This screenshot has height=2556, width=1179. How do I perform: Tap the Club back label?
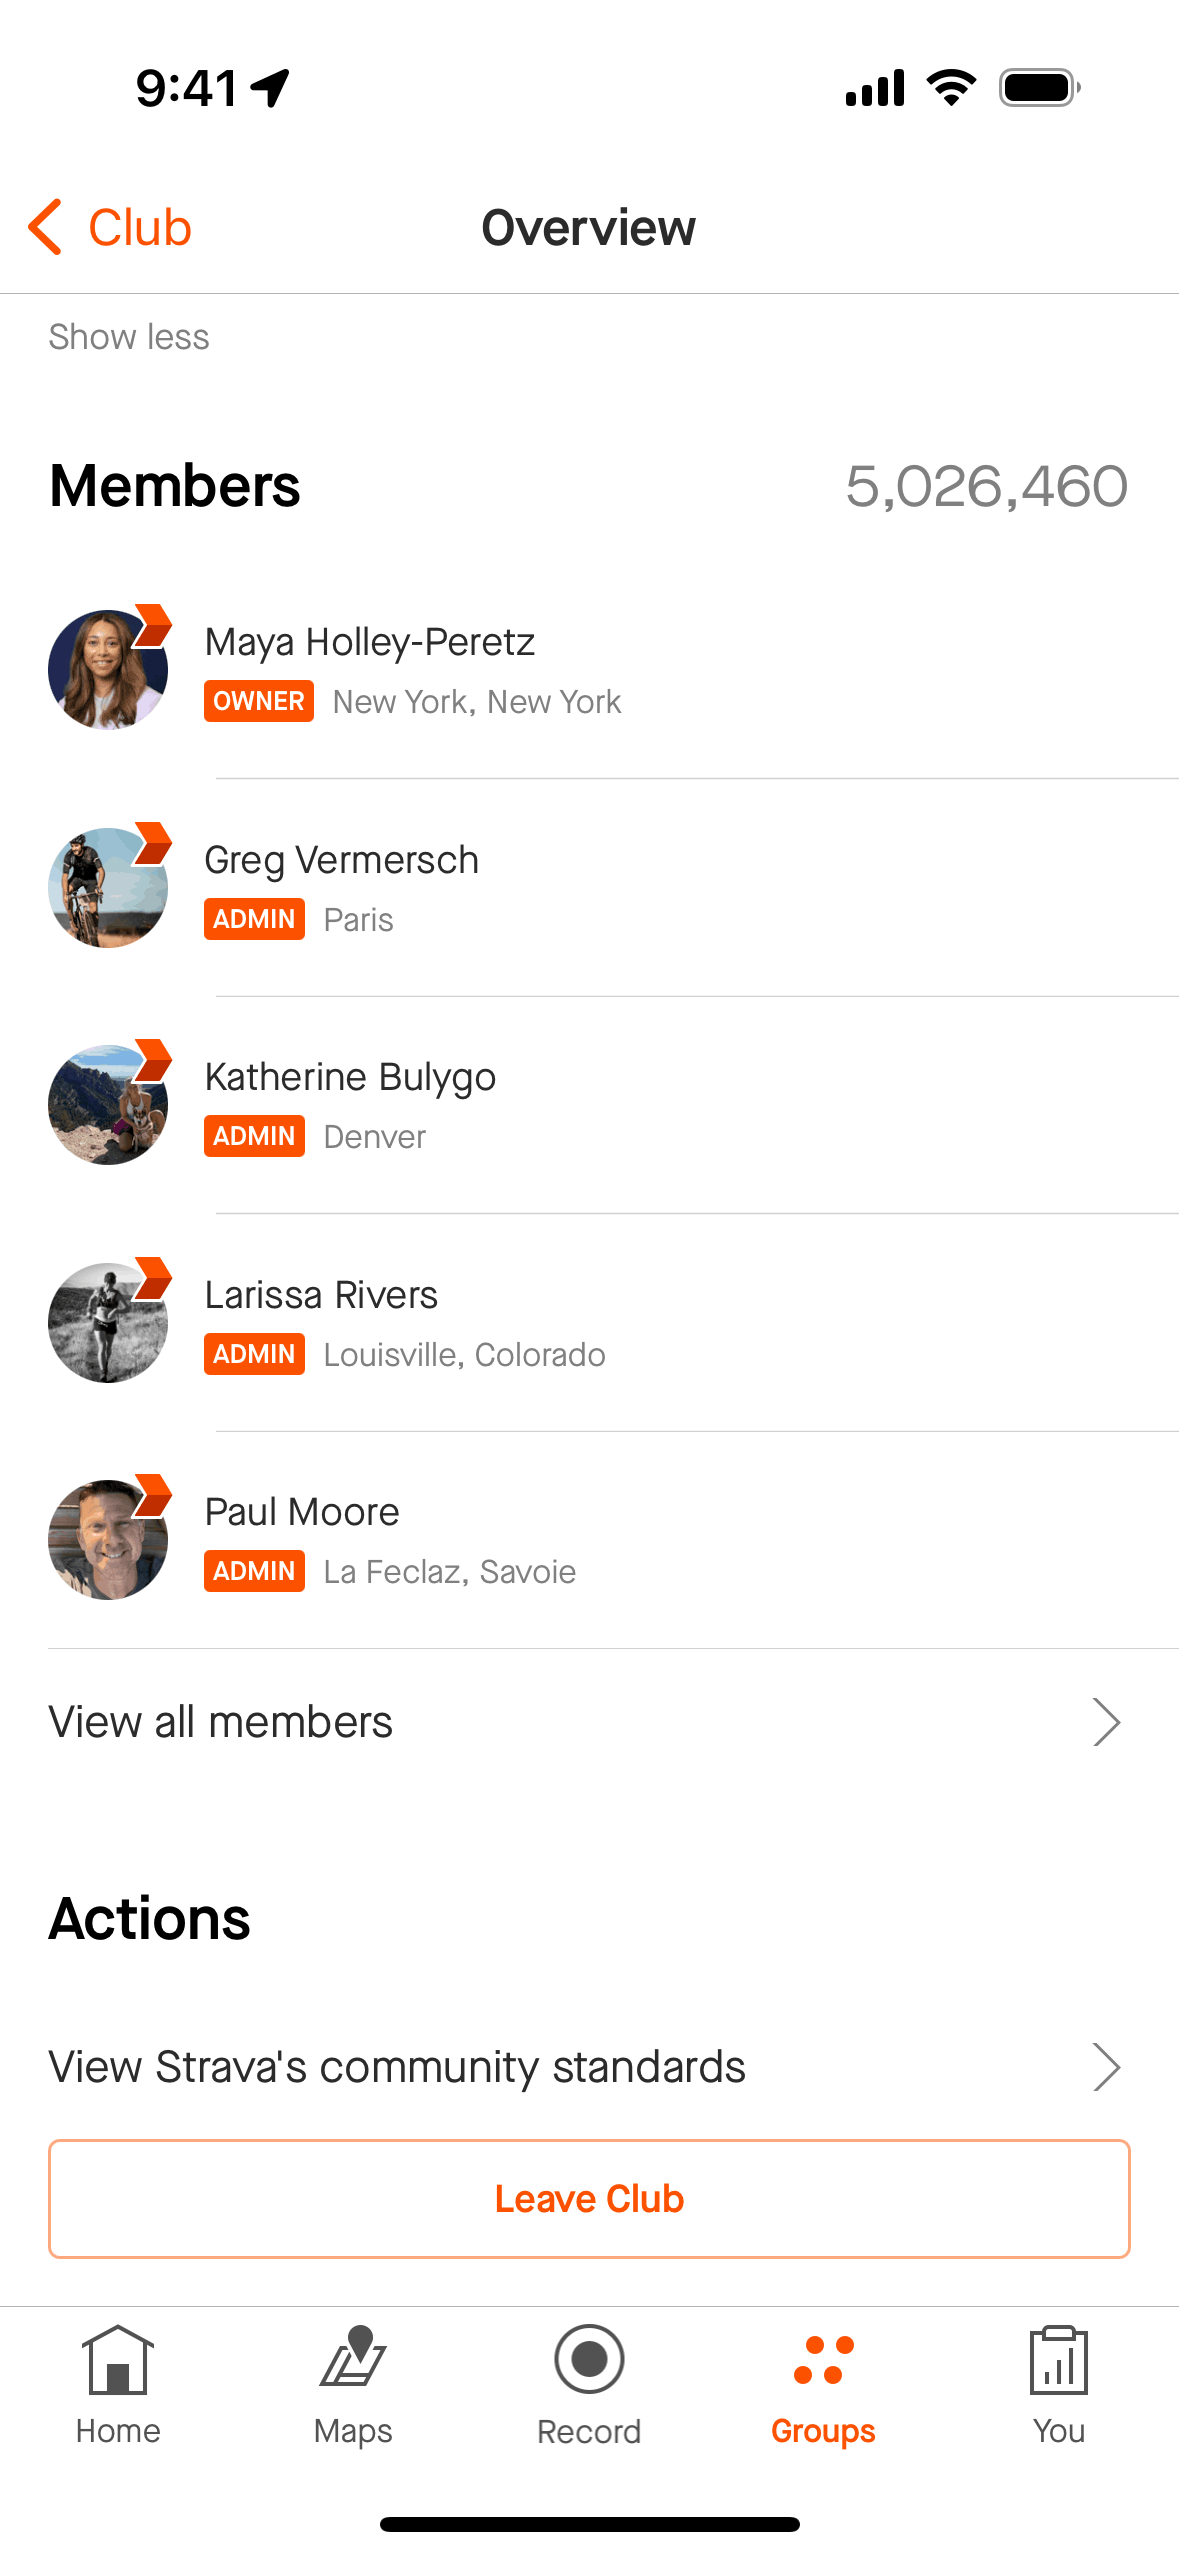(x=140, y=227)
